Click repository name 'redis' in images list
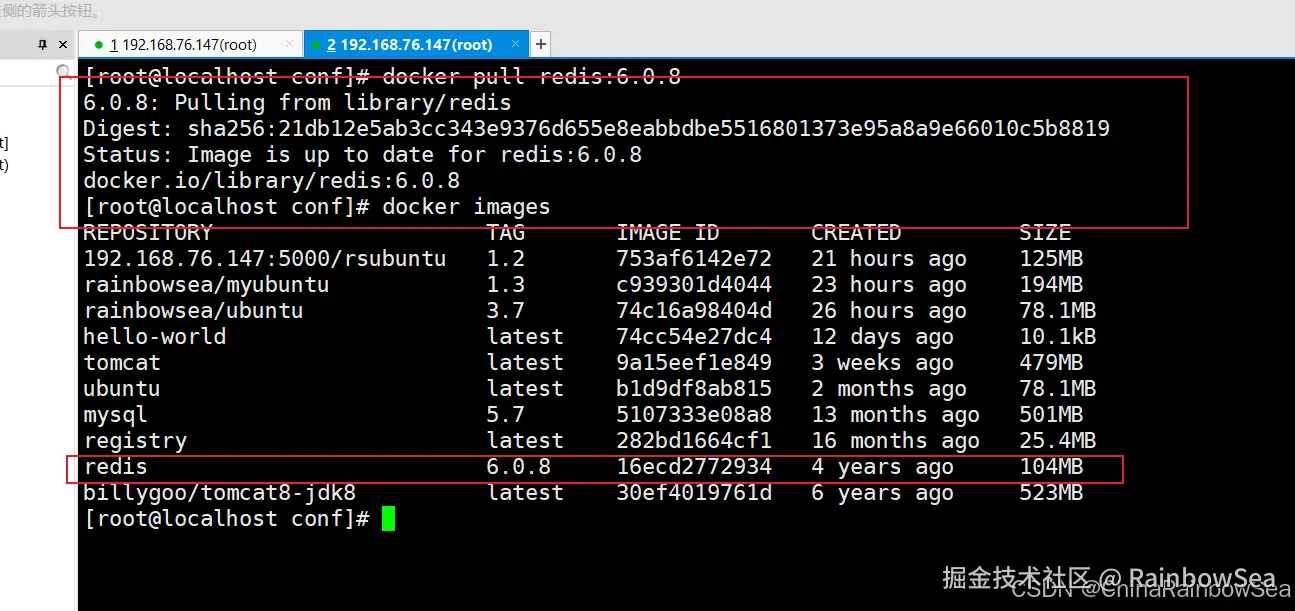 point(115,466)
